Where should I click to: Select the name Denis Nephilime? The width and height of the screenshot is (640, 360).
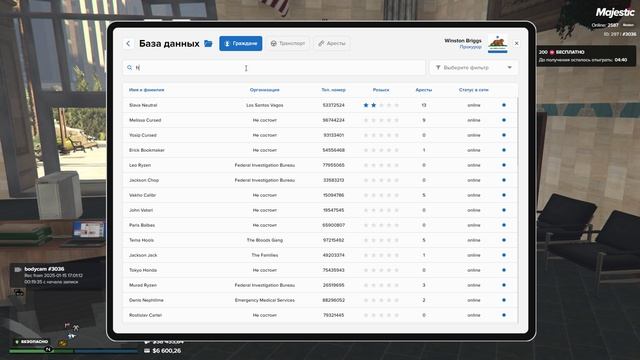tap(146, 300)
